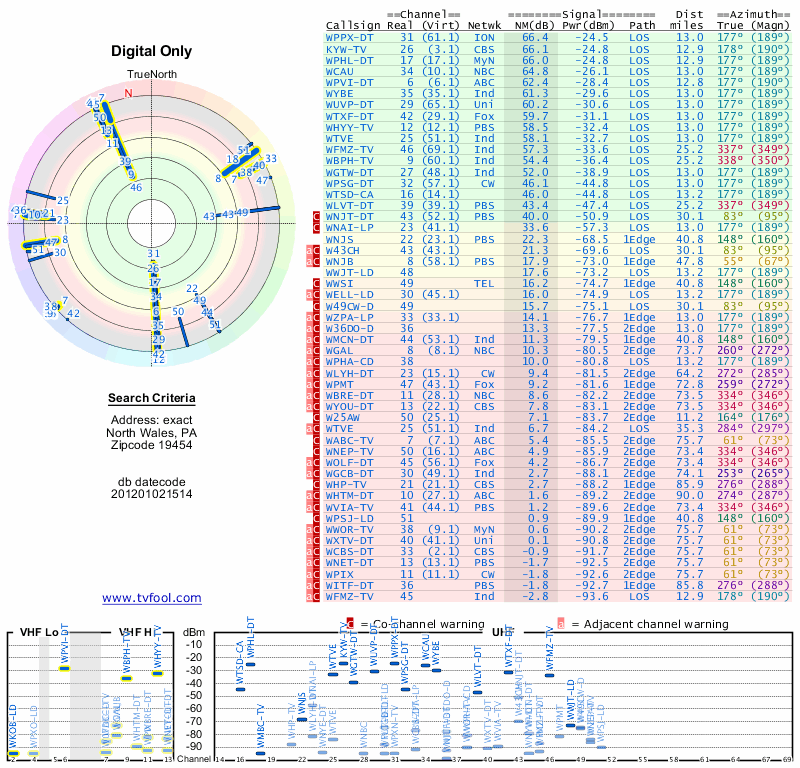
Task: Select the WPPX-DT callsign row
Action: (x=350, y=36)
